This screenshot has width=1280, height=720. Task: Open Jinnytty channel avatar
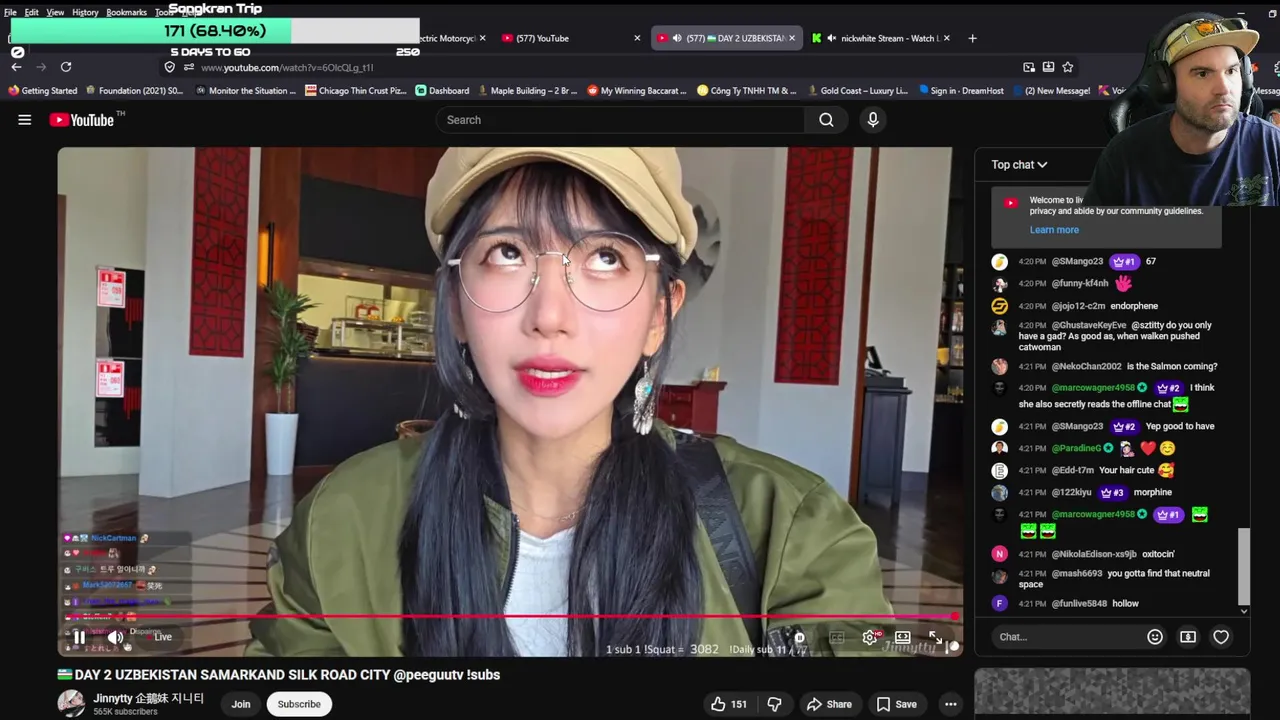(71, 703)
